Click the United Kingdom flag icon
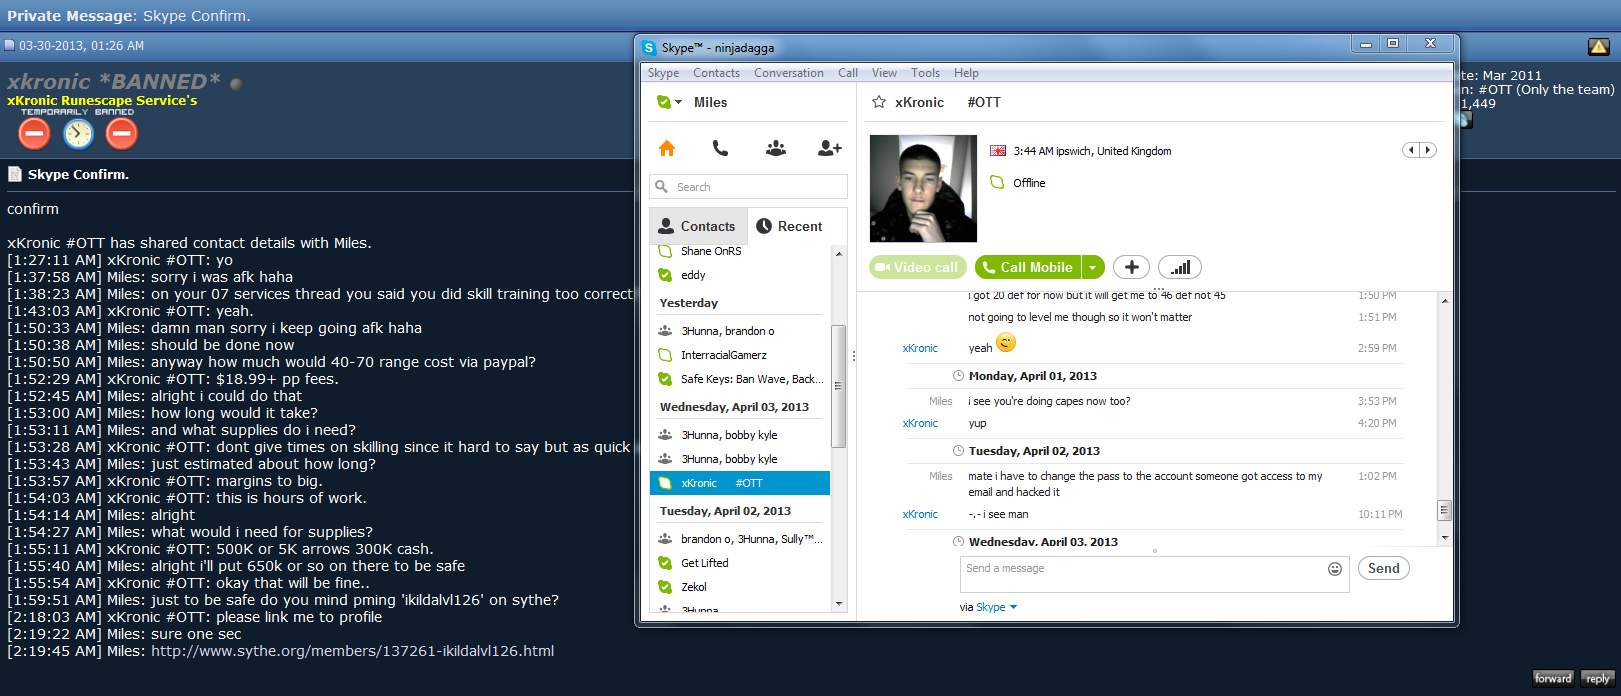1621x696 pixels. tap(998, 151)
